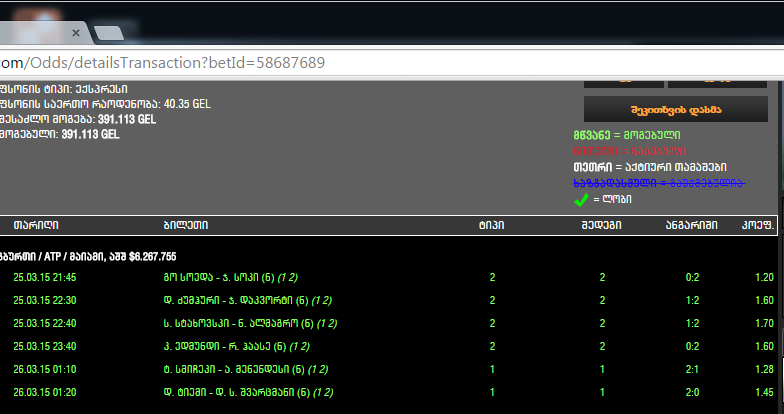Click the match name in the 01:10 row
The width and height of the screenshot is (784, 414).
tap(246, 369)
